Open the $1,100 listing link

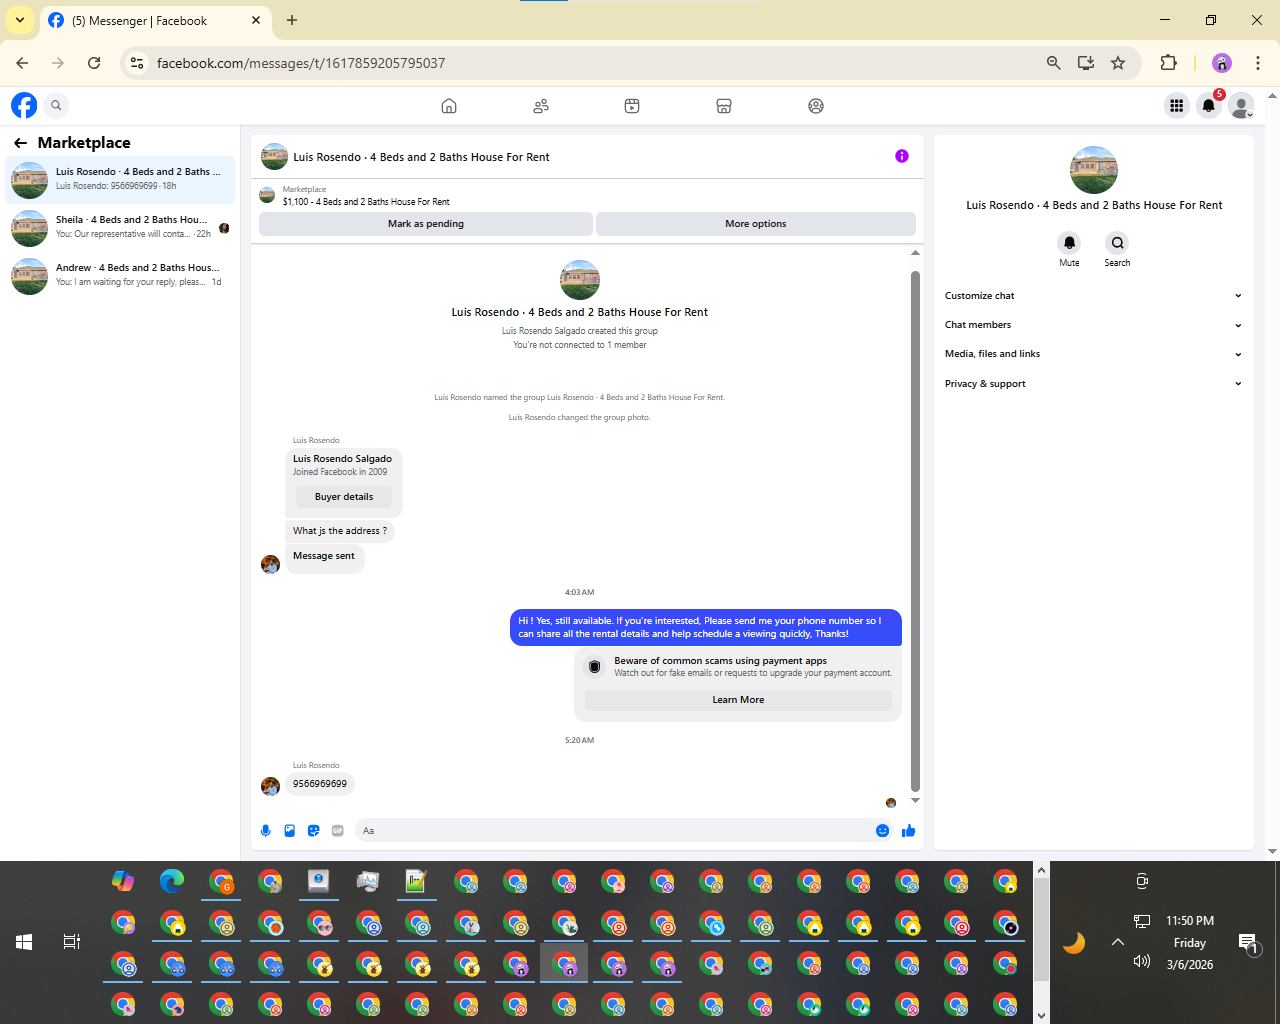[366, 202]
